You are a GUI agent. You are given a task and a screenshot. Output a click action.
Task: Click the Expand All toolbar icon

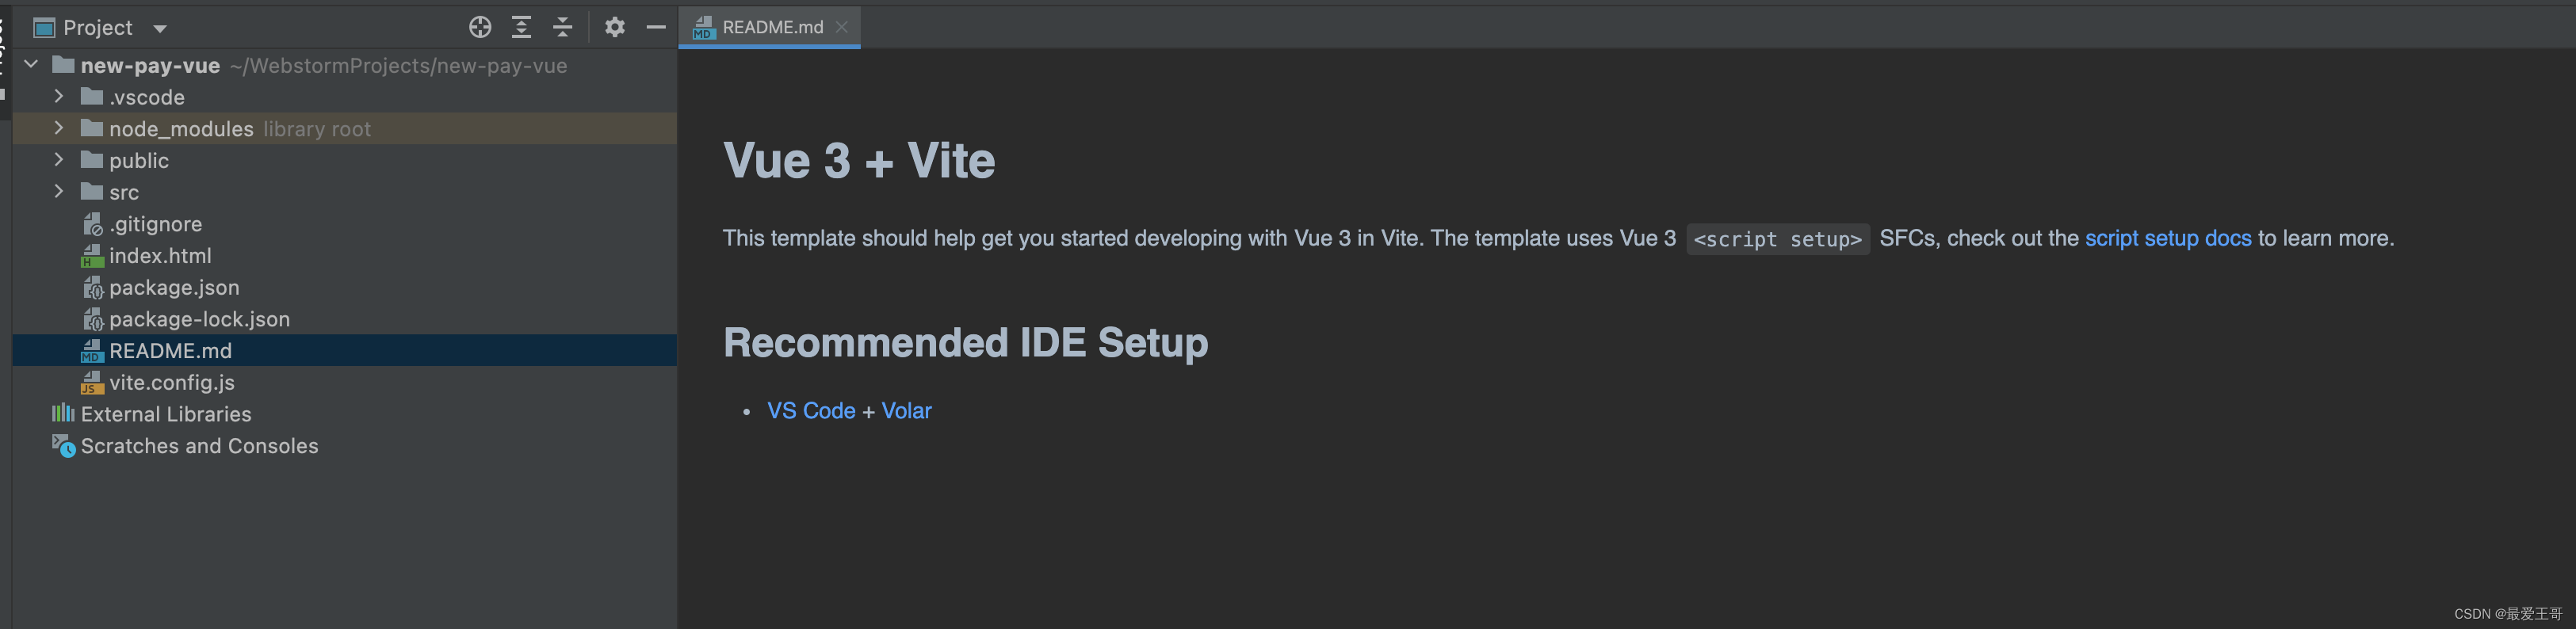coord(521,27)
